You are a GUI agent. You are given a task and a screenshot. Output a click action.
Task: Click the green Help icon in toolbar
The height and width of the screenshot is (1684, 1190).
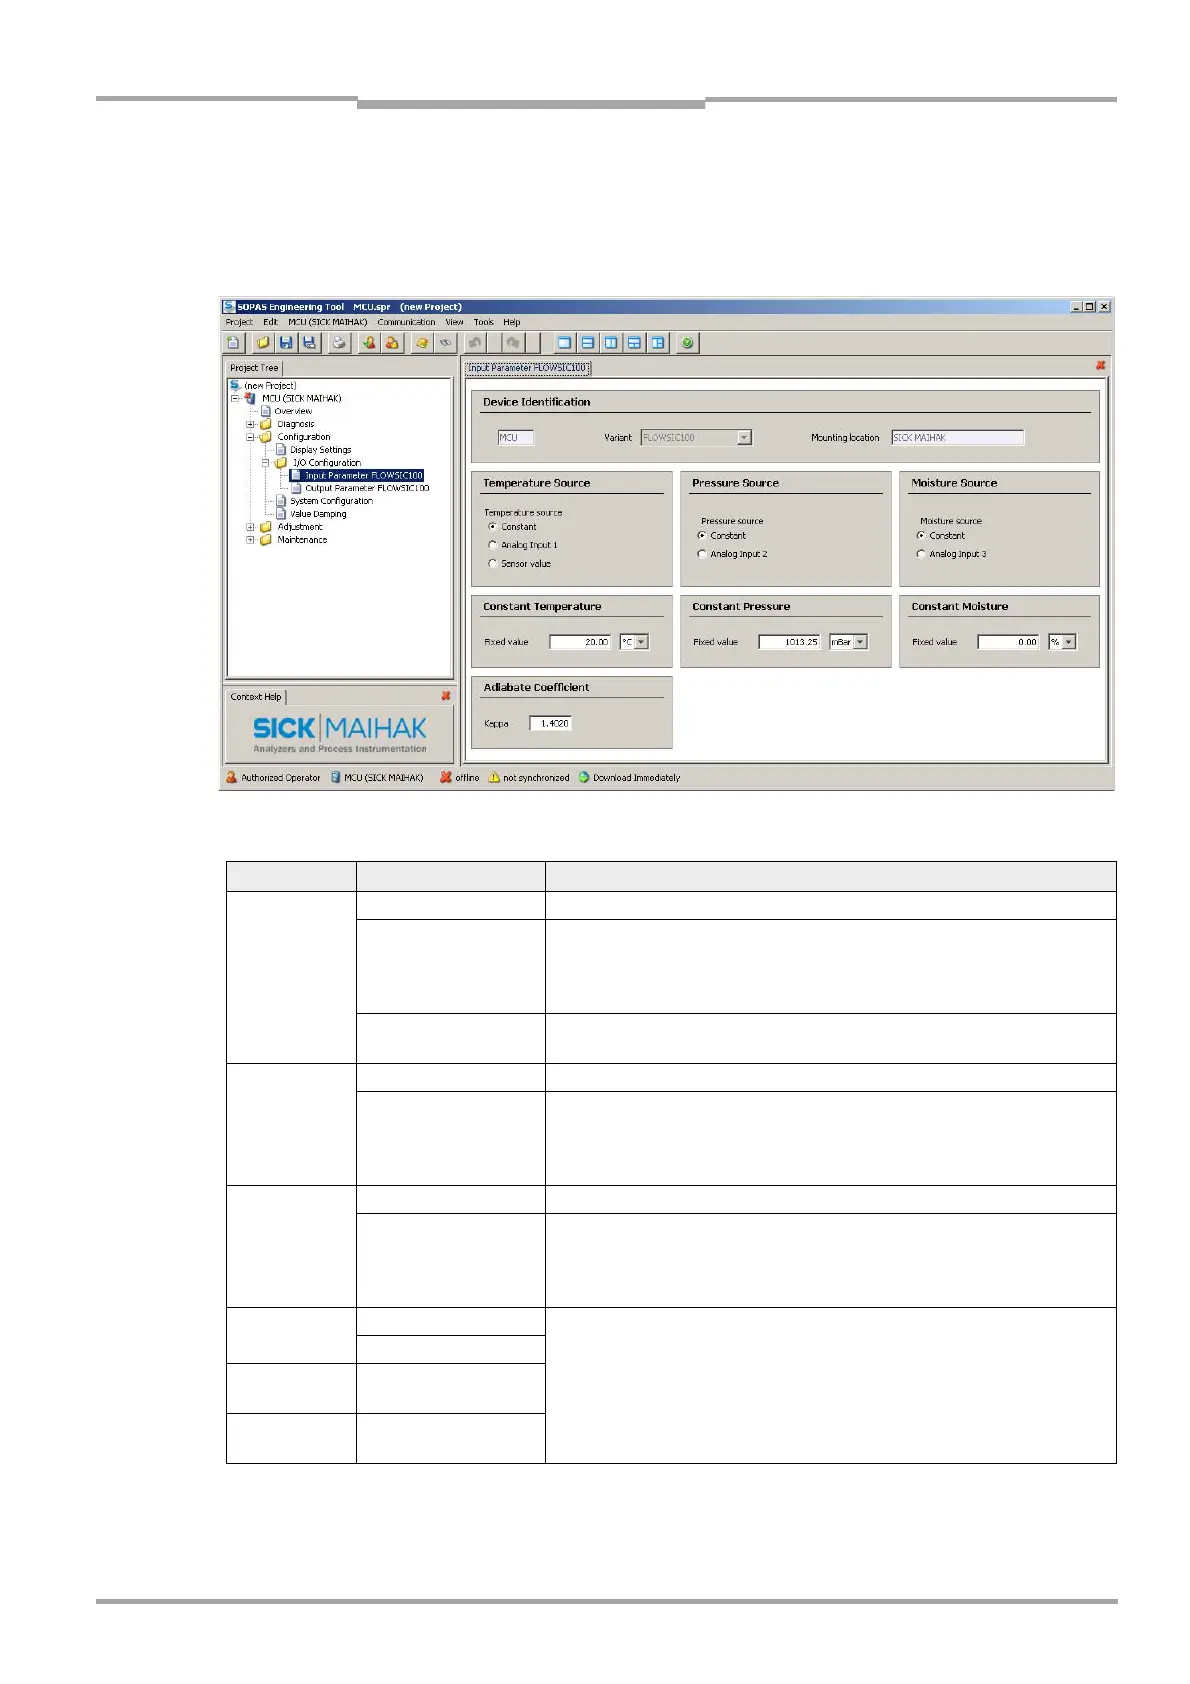click(x=687, y=343)
